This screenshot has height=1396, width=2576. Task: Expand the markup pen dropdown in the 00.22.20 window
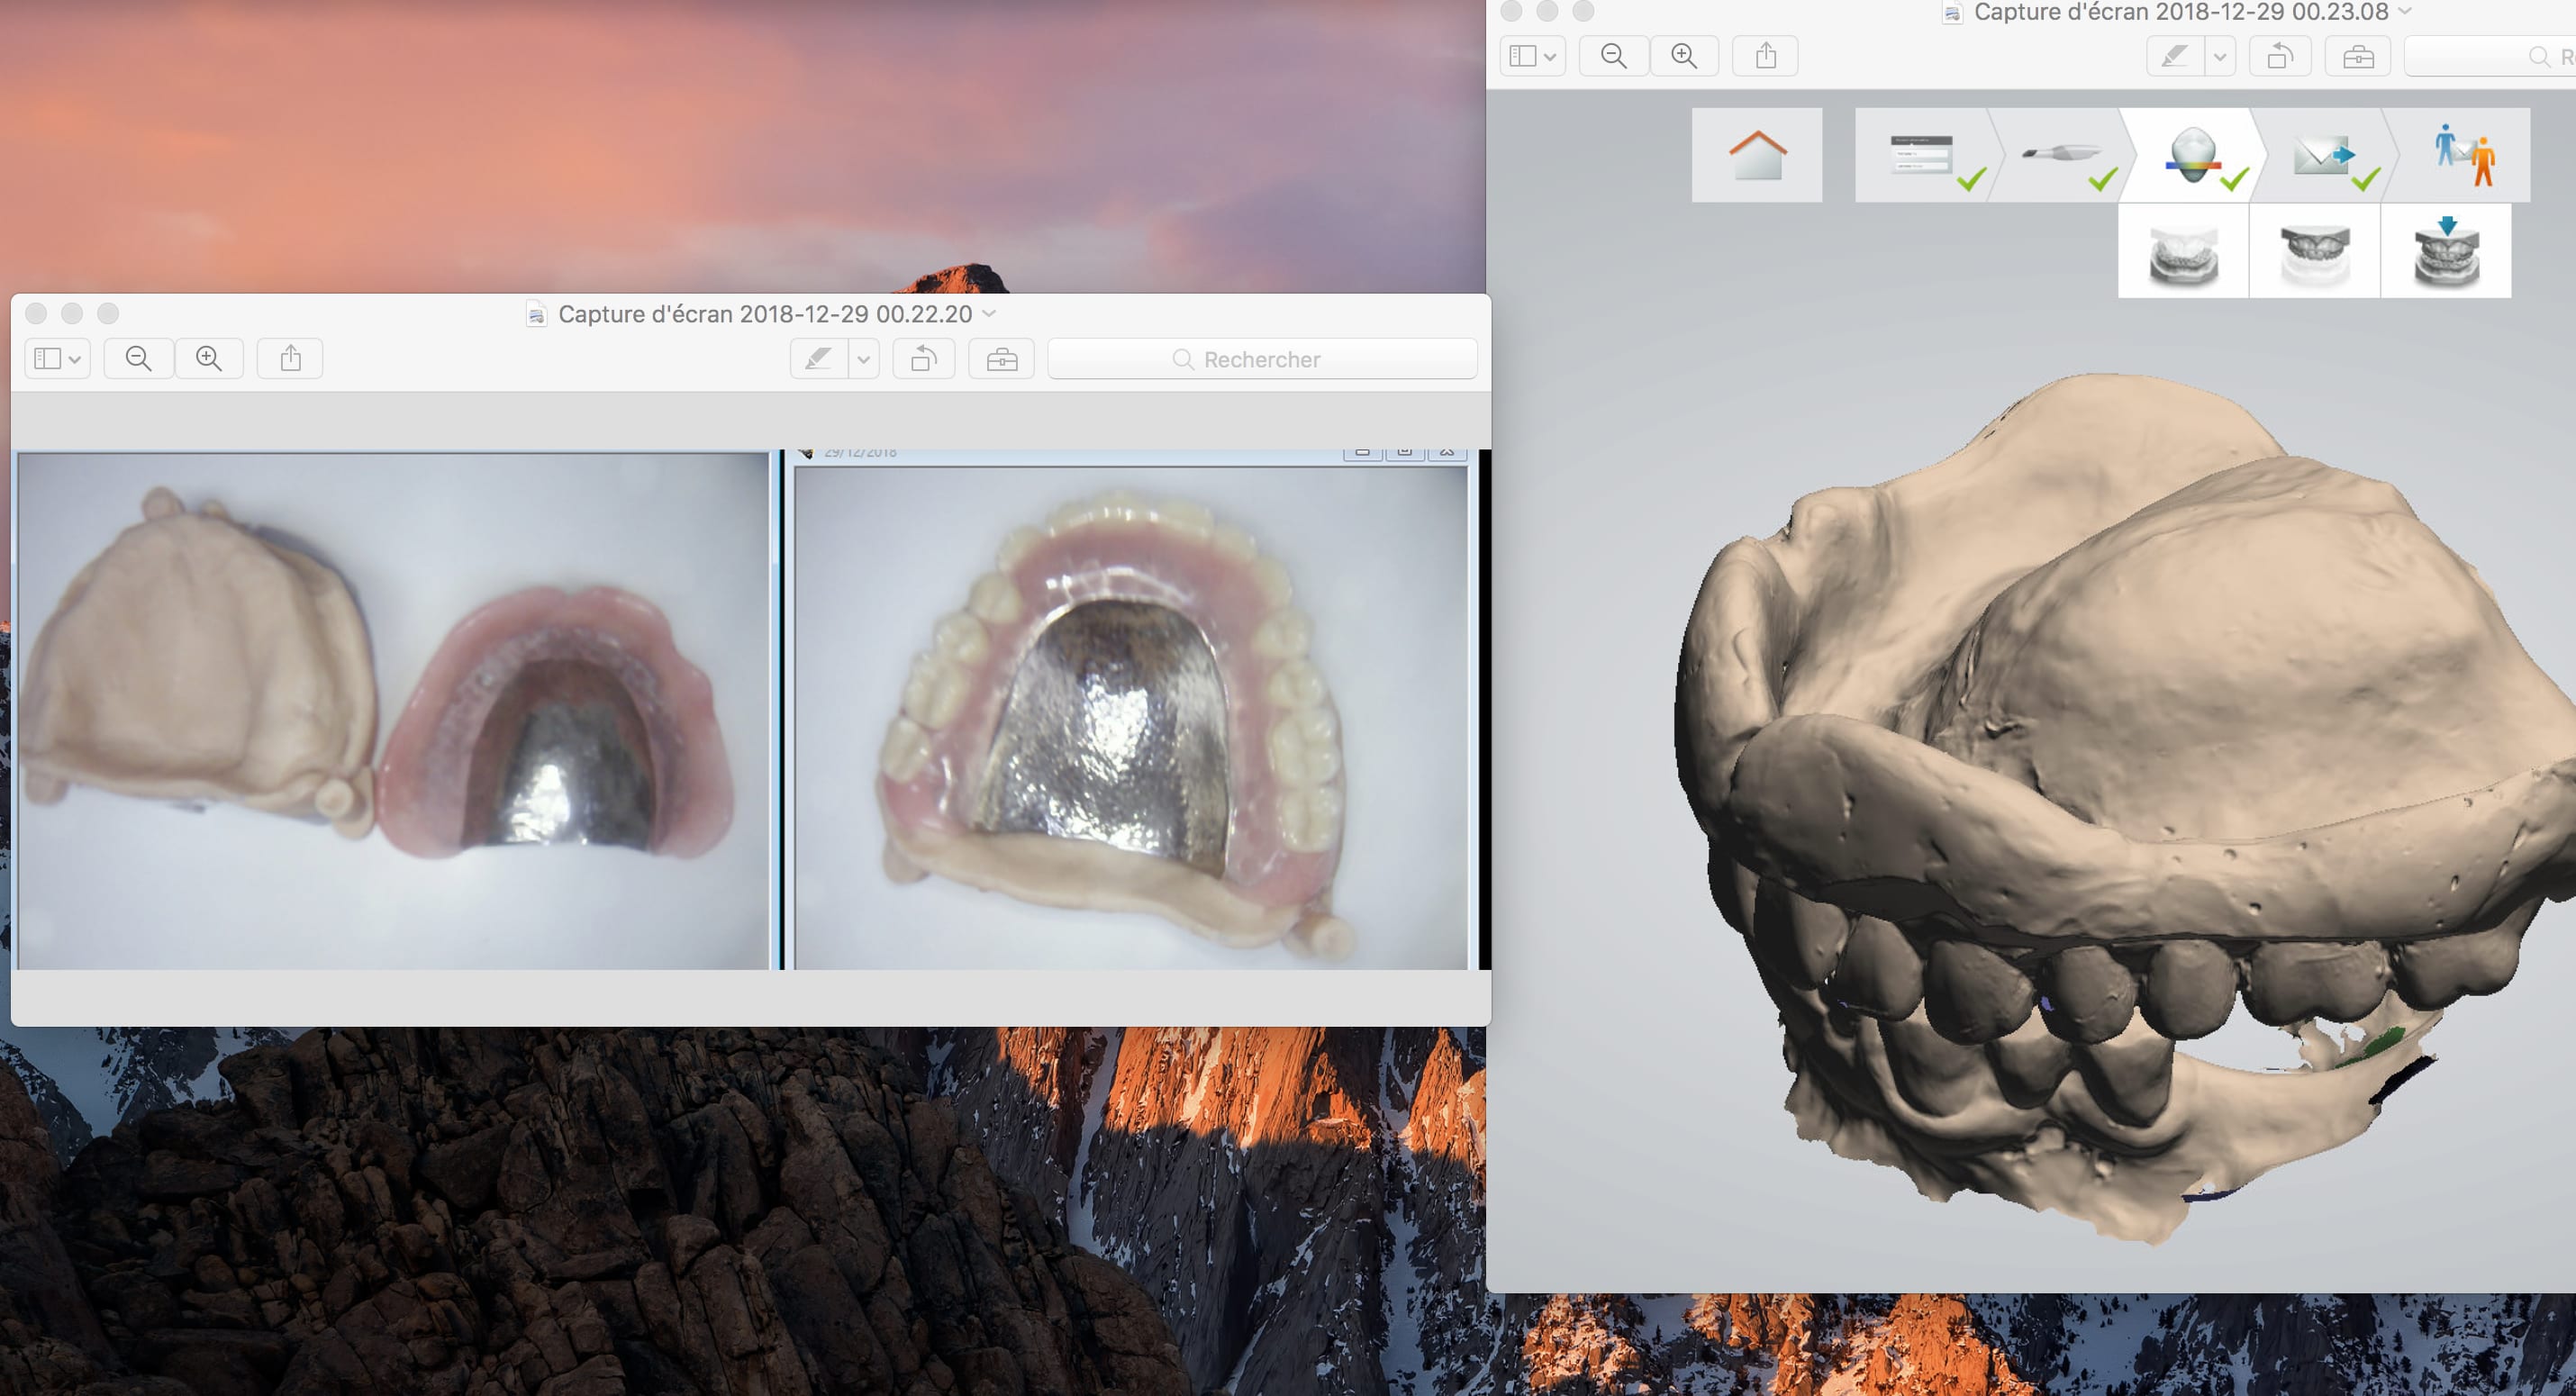pyautogui.click(x=864, y=359)
